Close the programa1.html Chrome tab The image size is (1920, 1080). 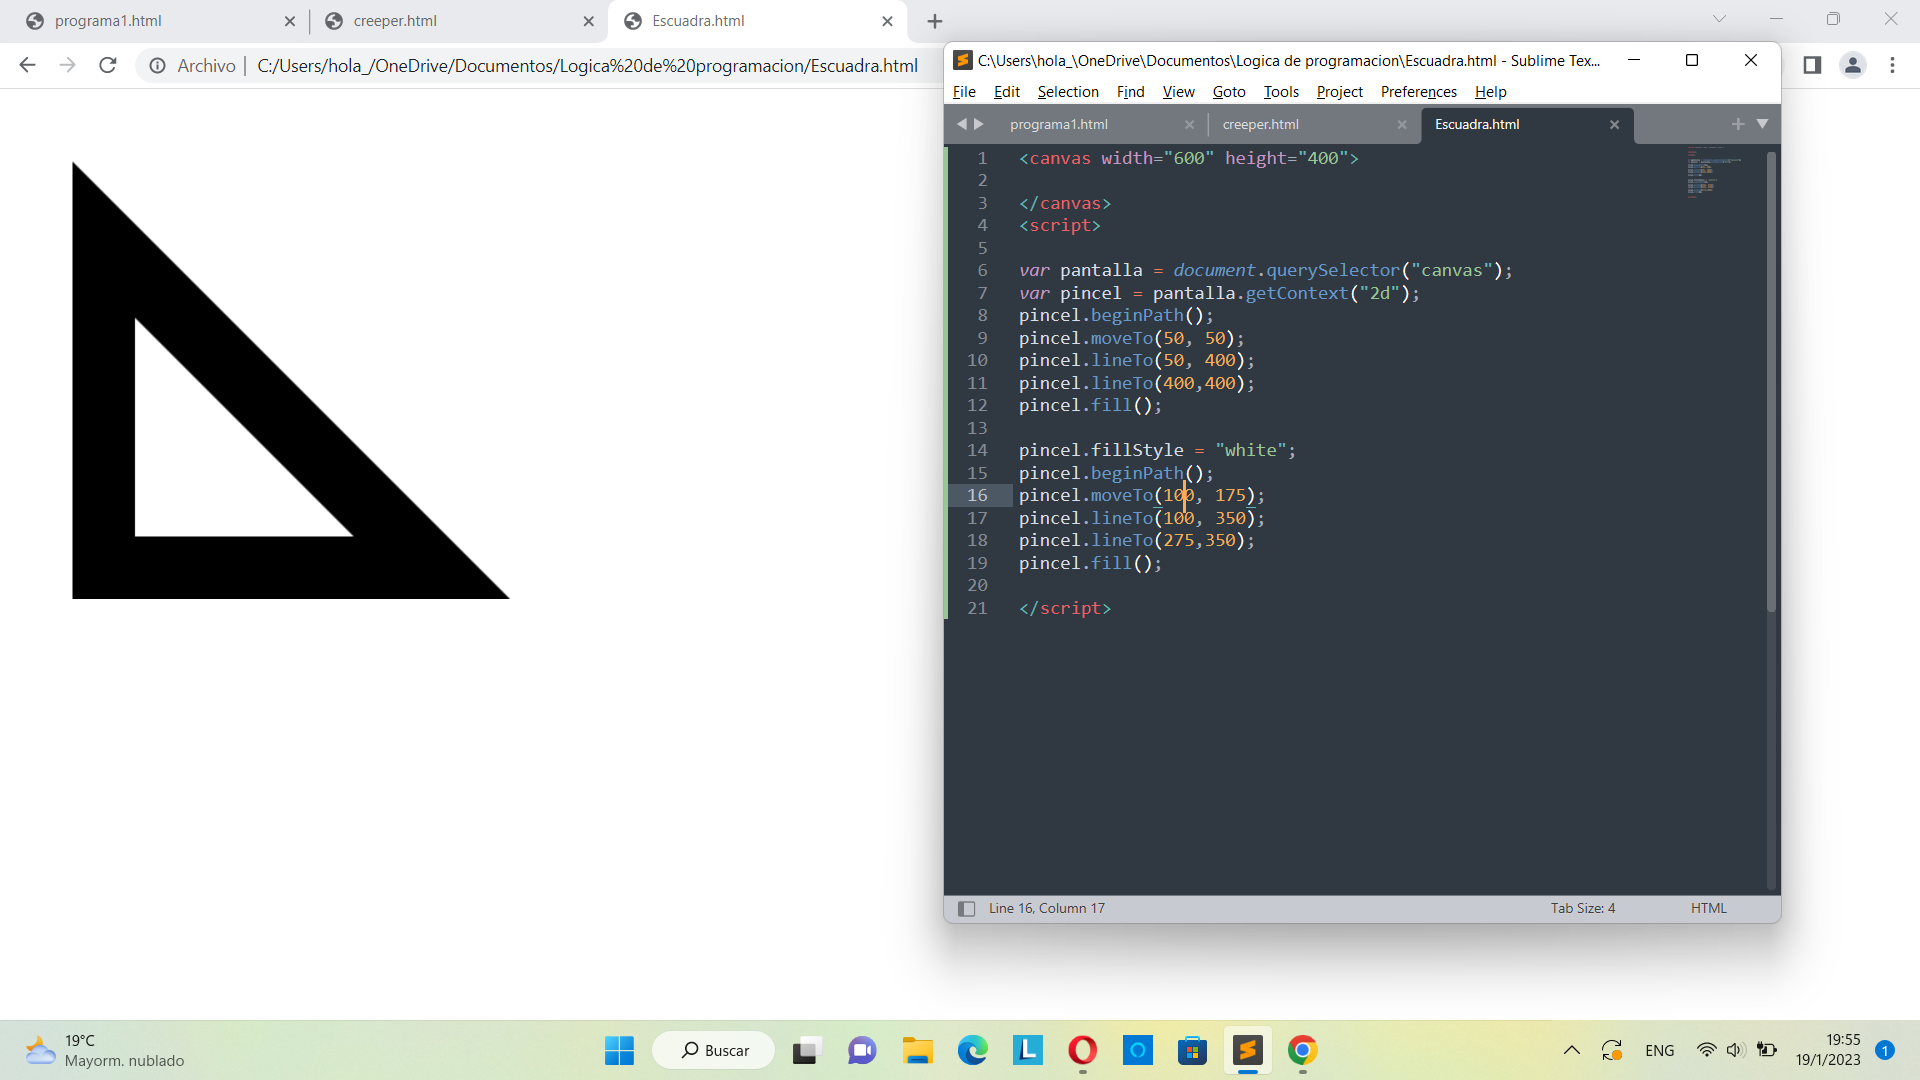(290, 21)
